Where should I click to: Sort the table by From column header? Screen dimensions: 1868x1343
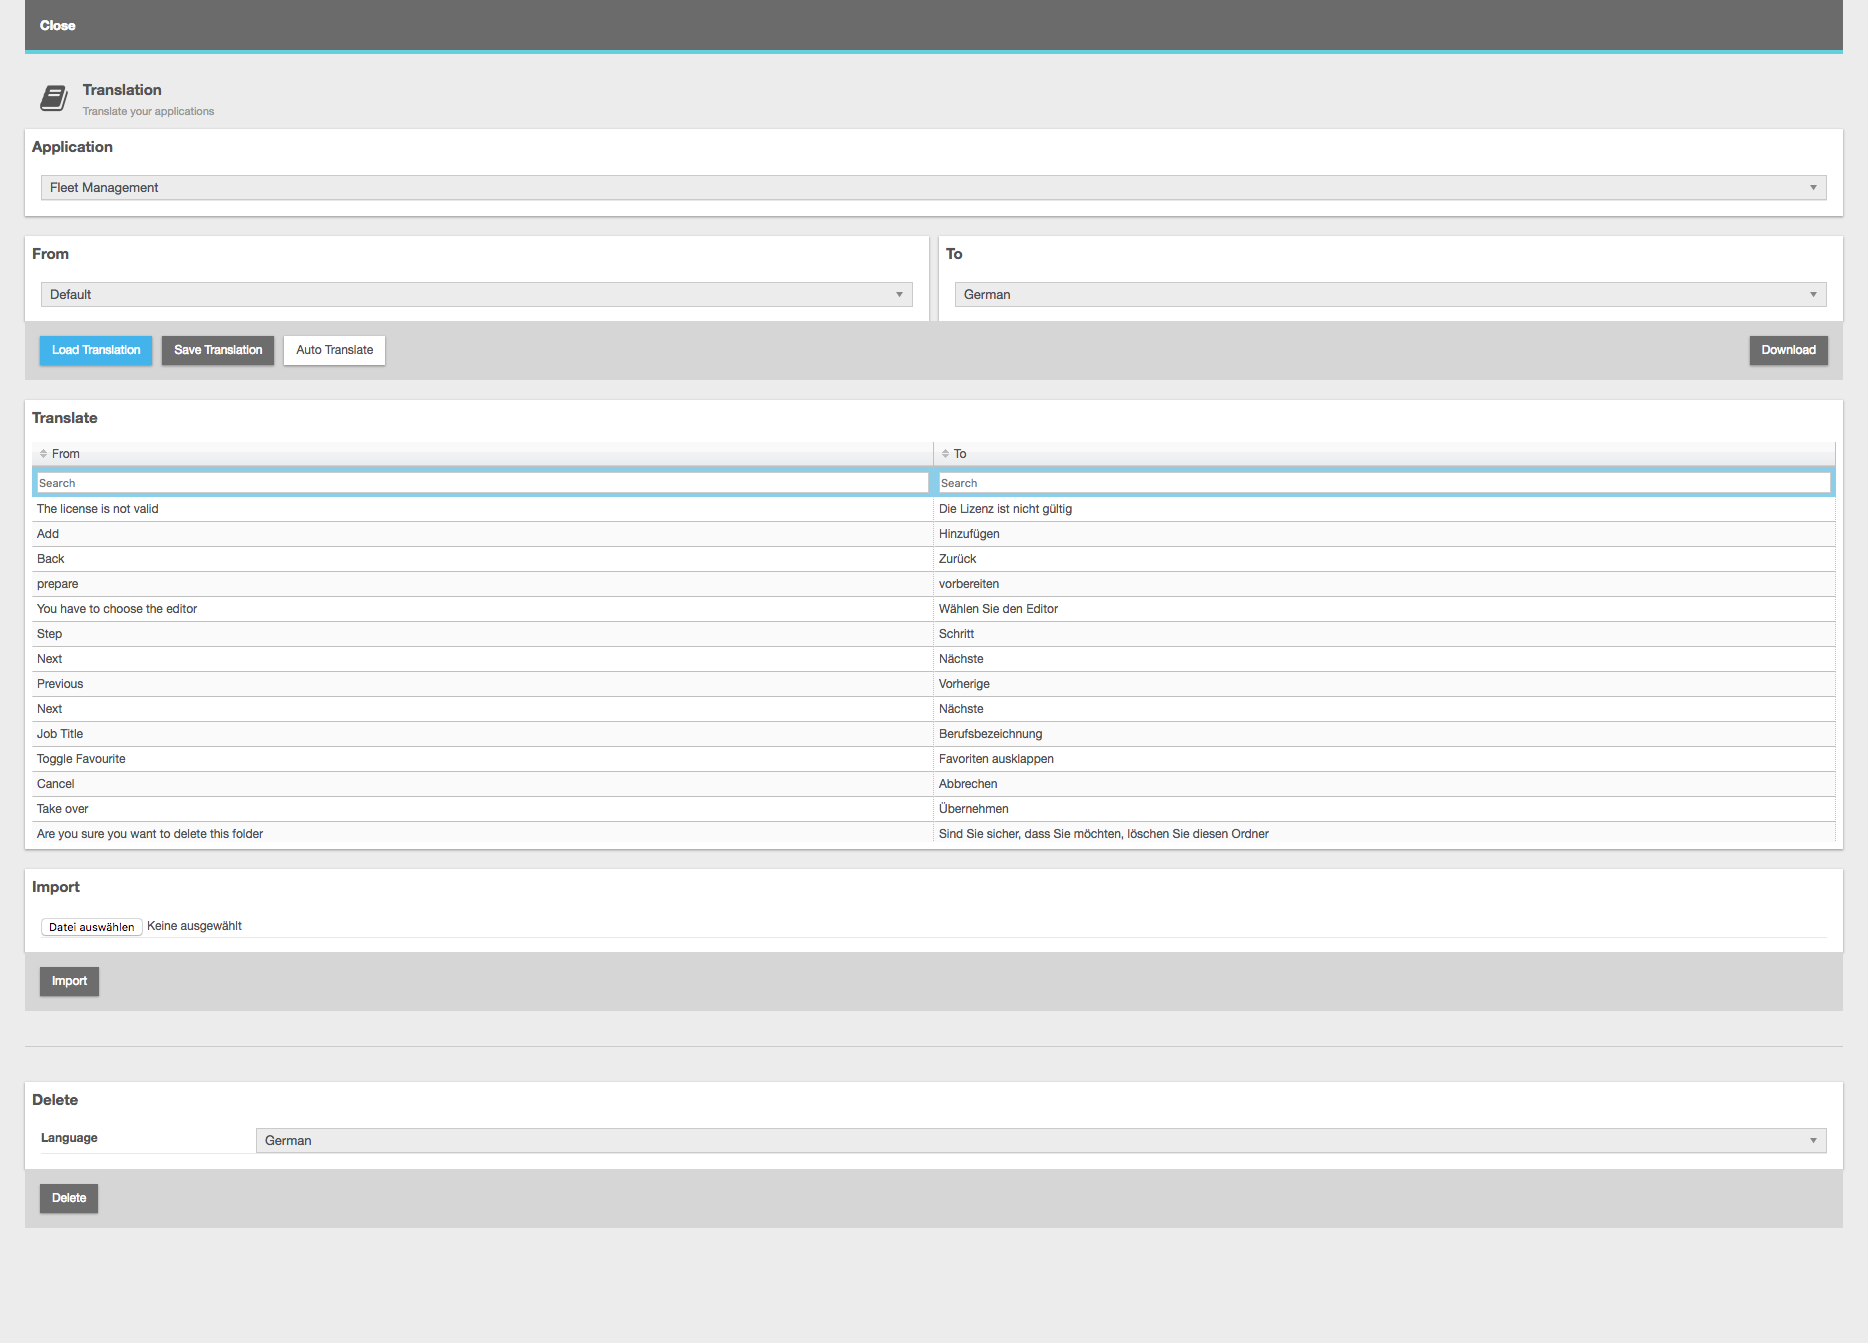[482, 454]
